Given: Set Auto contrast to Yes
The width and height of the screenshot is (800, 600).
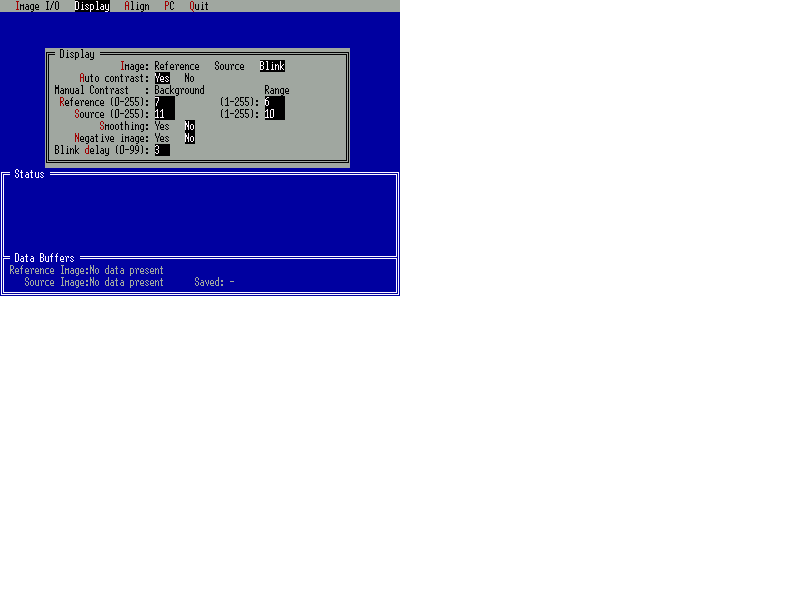Looking at the screenshot, I should (162, 78).
